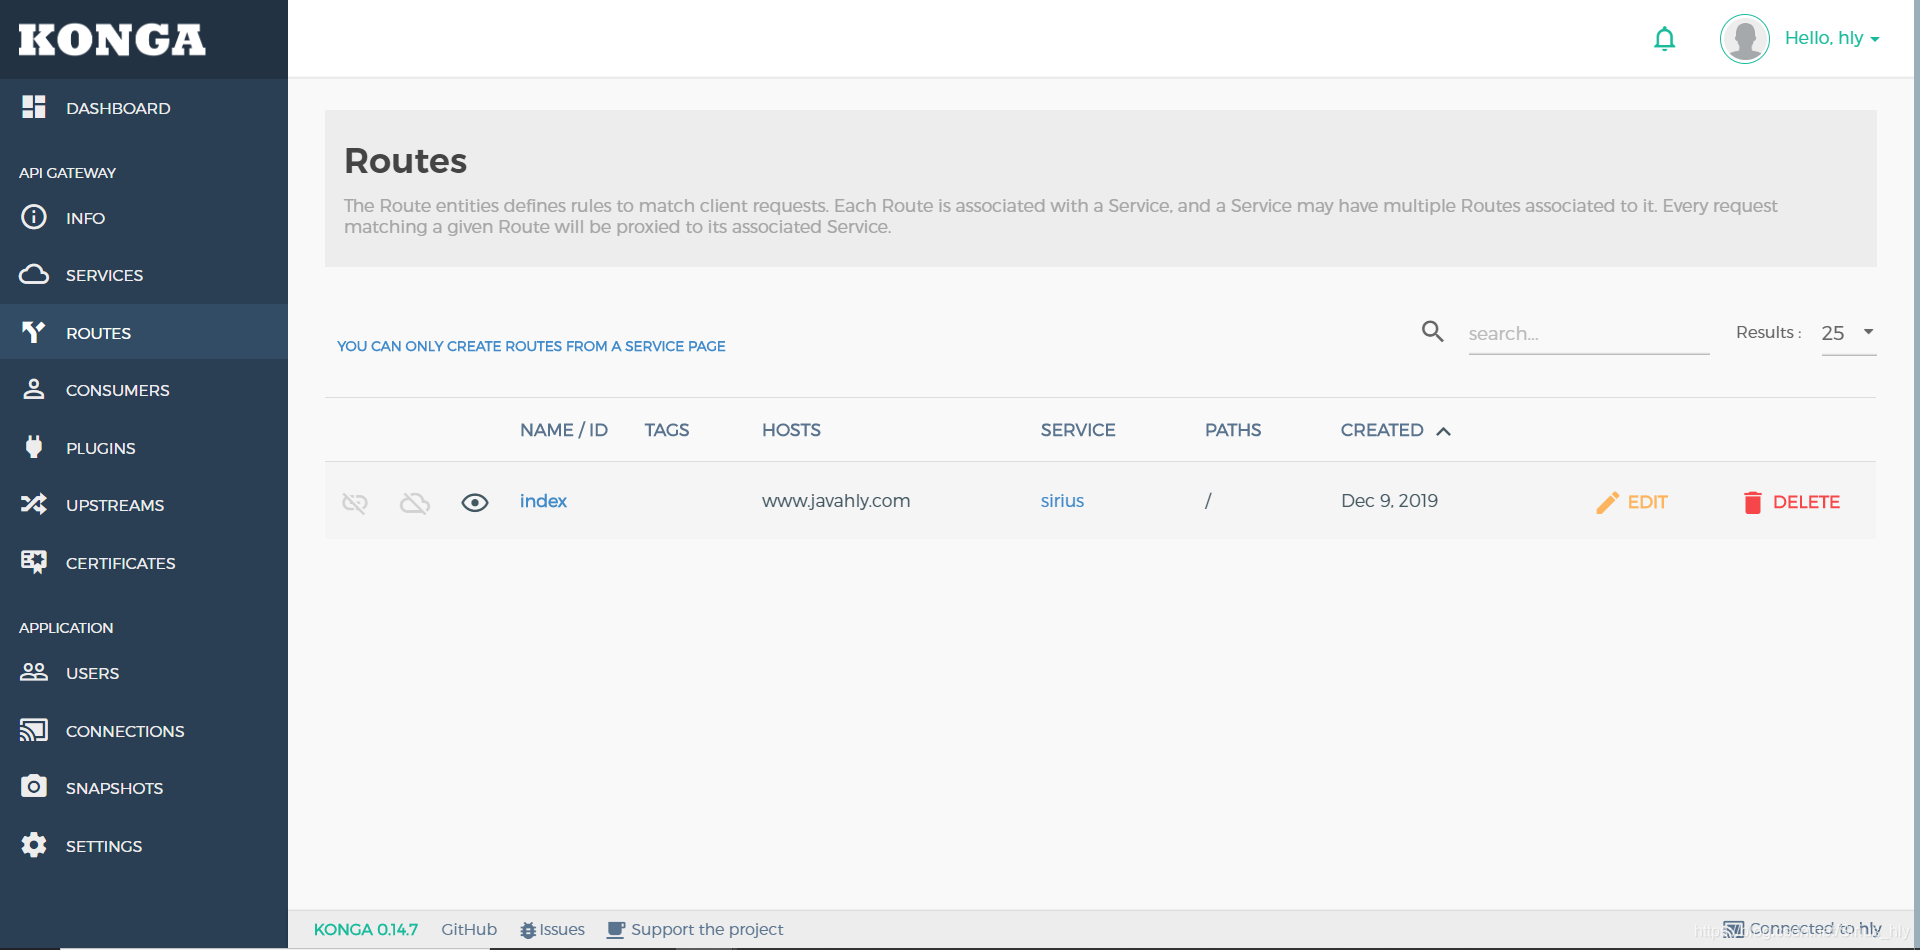This screenshot has height=950, width=1920.
Task: Open the sirius service link
Action: [x=1062, y=501]
